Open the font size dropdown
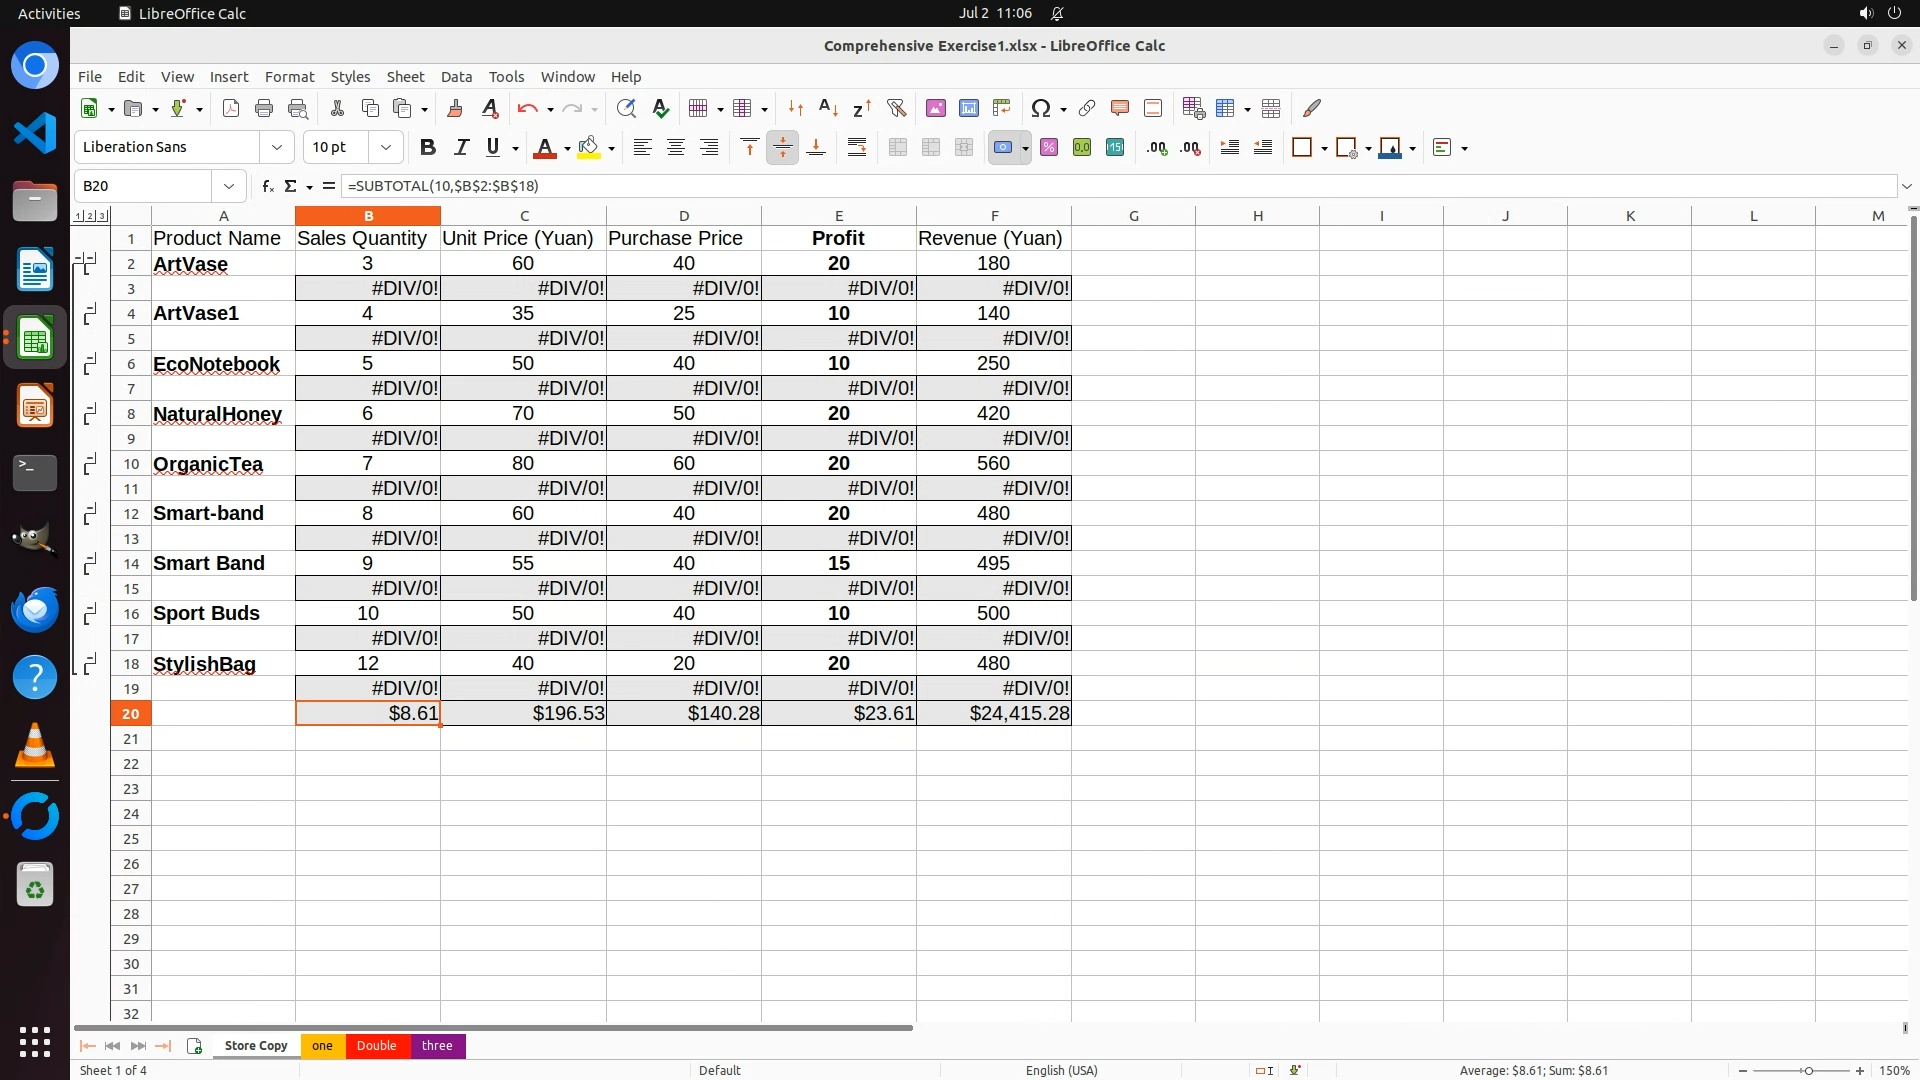Image resolution: width=1920 pixels, height=1080 pixels. (x=385, y=147)
